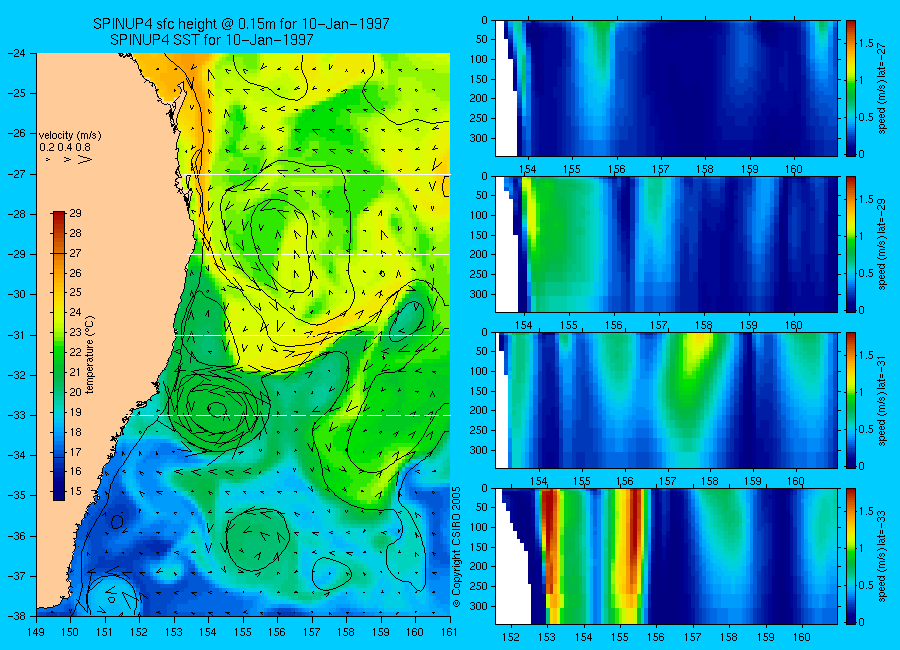Click the -38 latitude label on the map
Viewport: 900px width, 650px height.
(15, 616)
